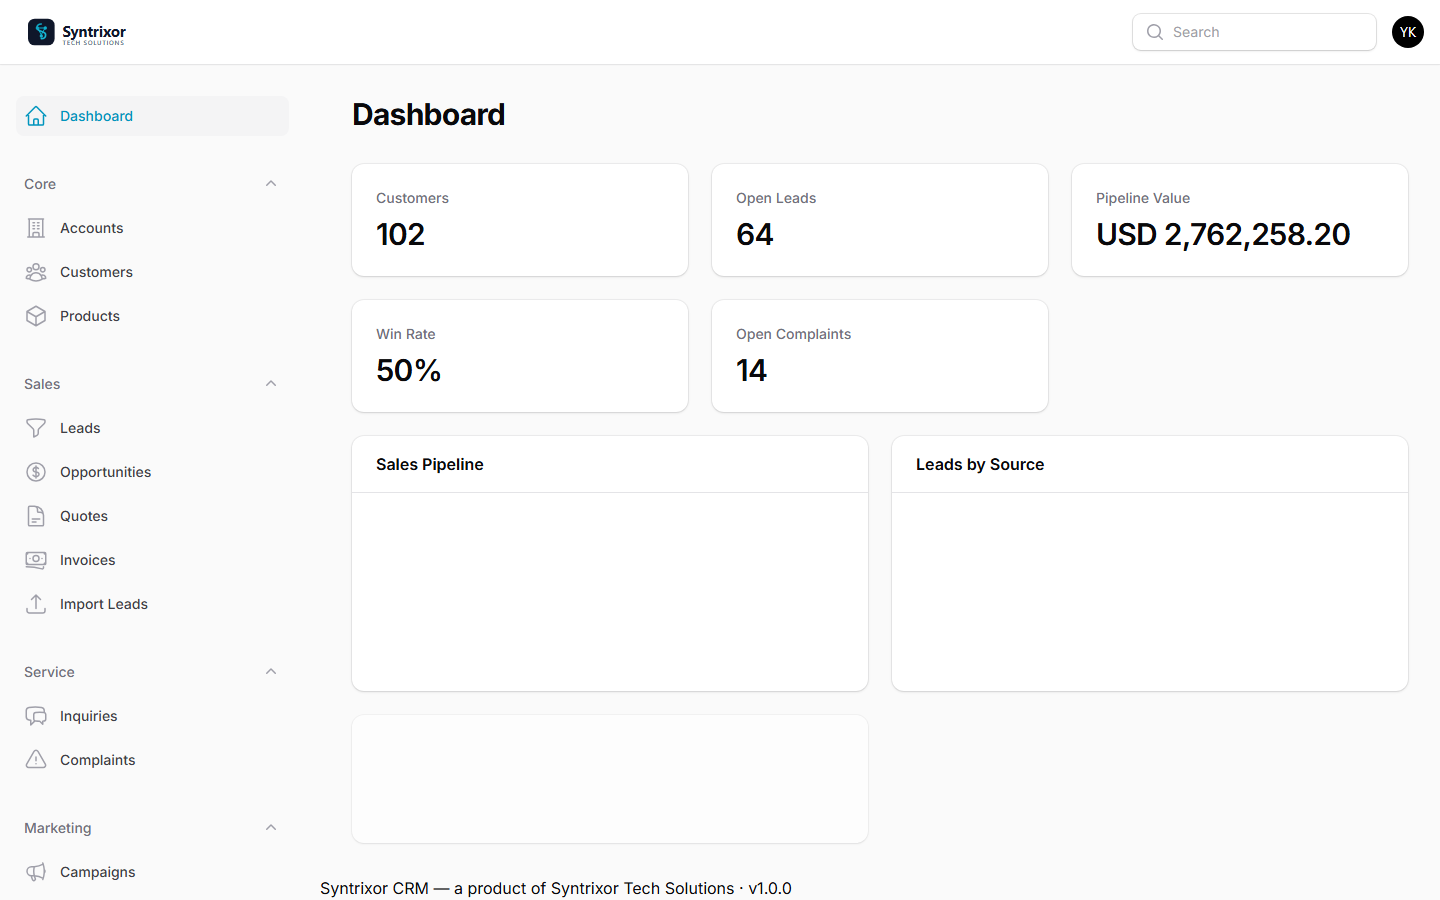Open the Dashboard menu item

152,116
